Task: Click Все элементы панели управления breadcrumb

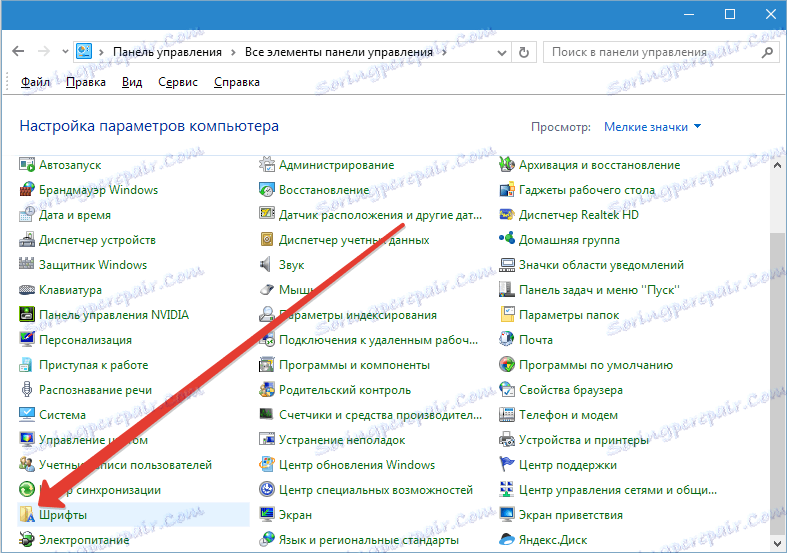Action: point(339,52)
